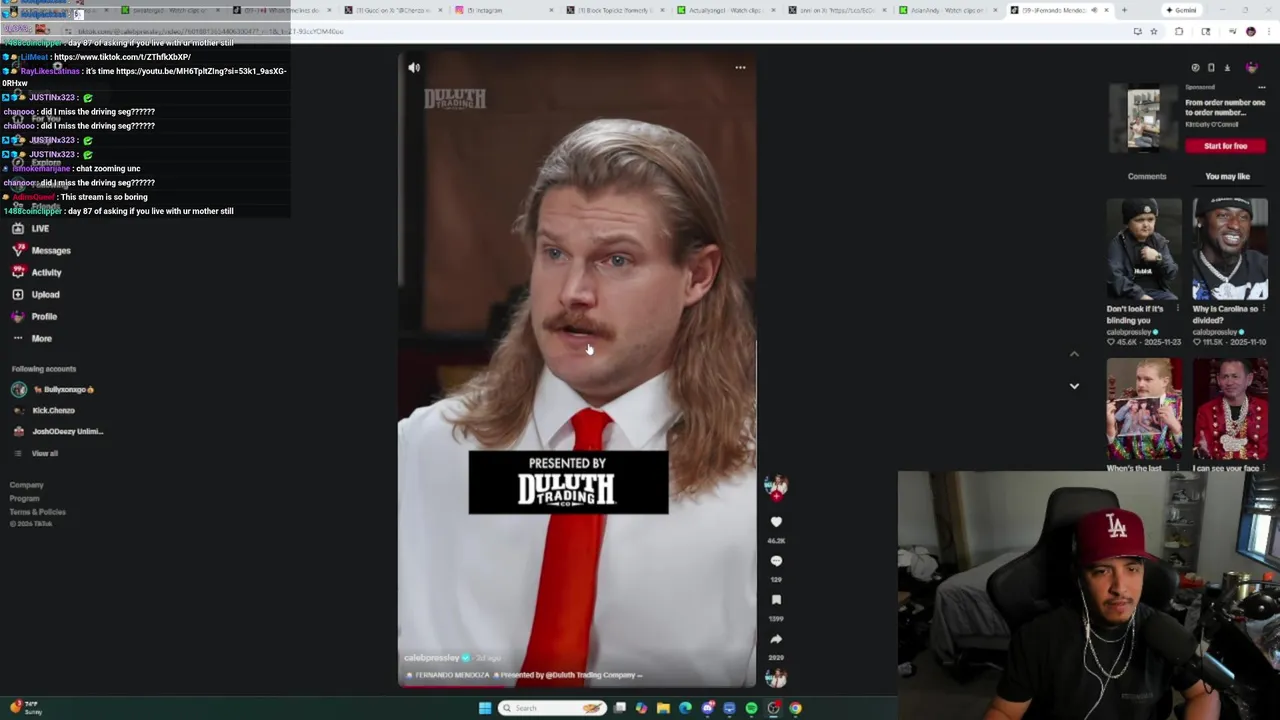Open the Company footer link
This screenshot has width=1280, height=720.
coord(27,485)
